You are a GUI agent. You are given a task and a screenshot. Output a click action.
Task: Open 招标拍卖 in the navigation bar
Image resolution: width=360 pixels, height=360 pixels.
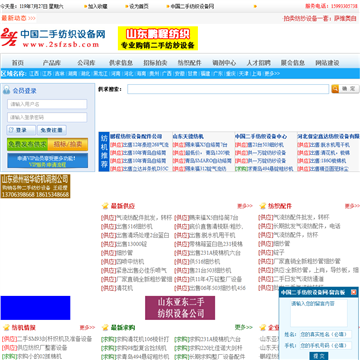pos(155,63)
